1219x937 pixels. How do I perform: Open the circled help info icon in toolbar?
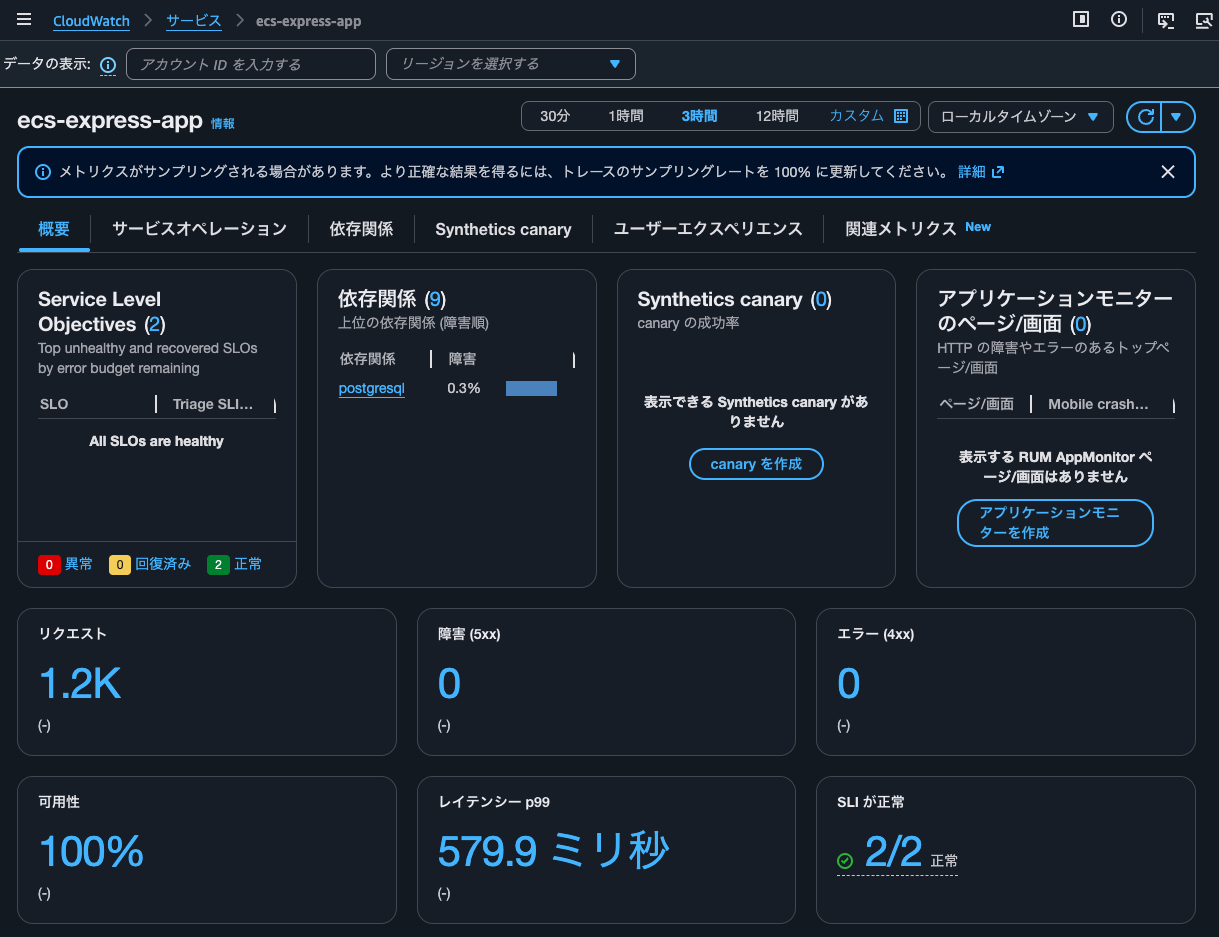1119,19
